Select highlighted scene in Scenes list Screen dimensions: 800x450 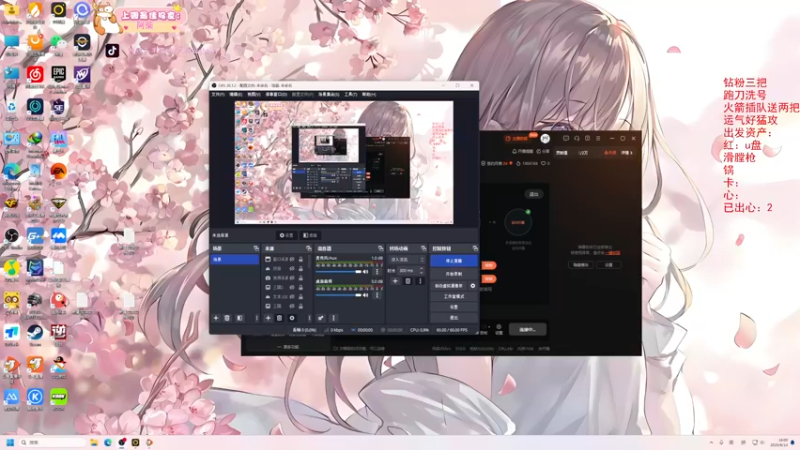pos(235,260)
